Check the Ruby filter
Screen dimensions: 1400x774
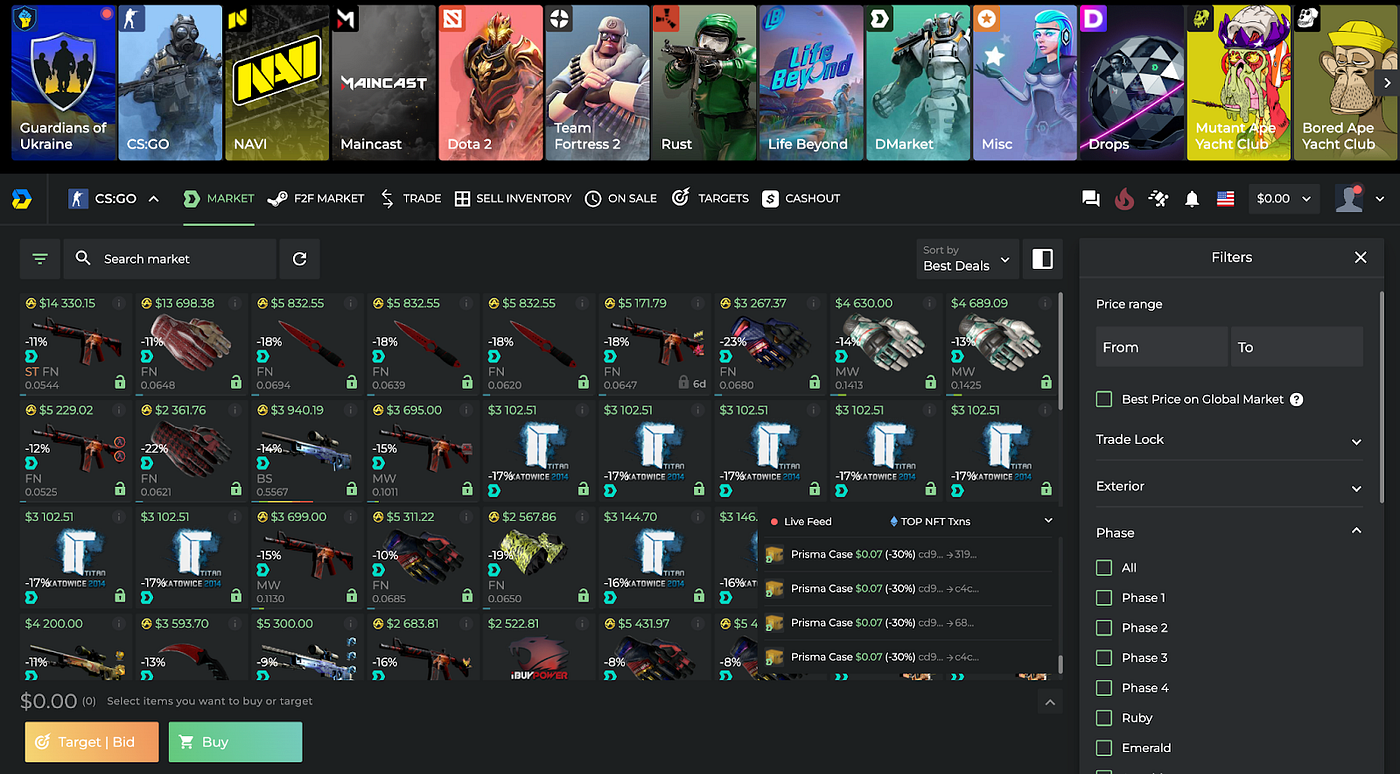[1104, 717]
